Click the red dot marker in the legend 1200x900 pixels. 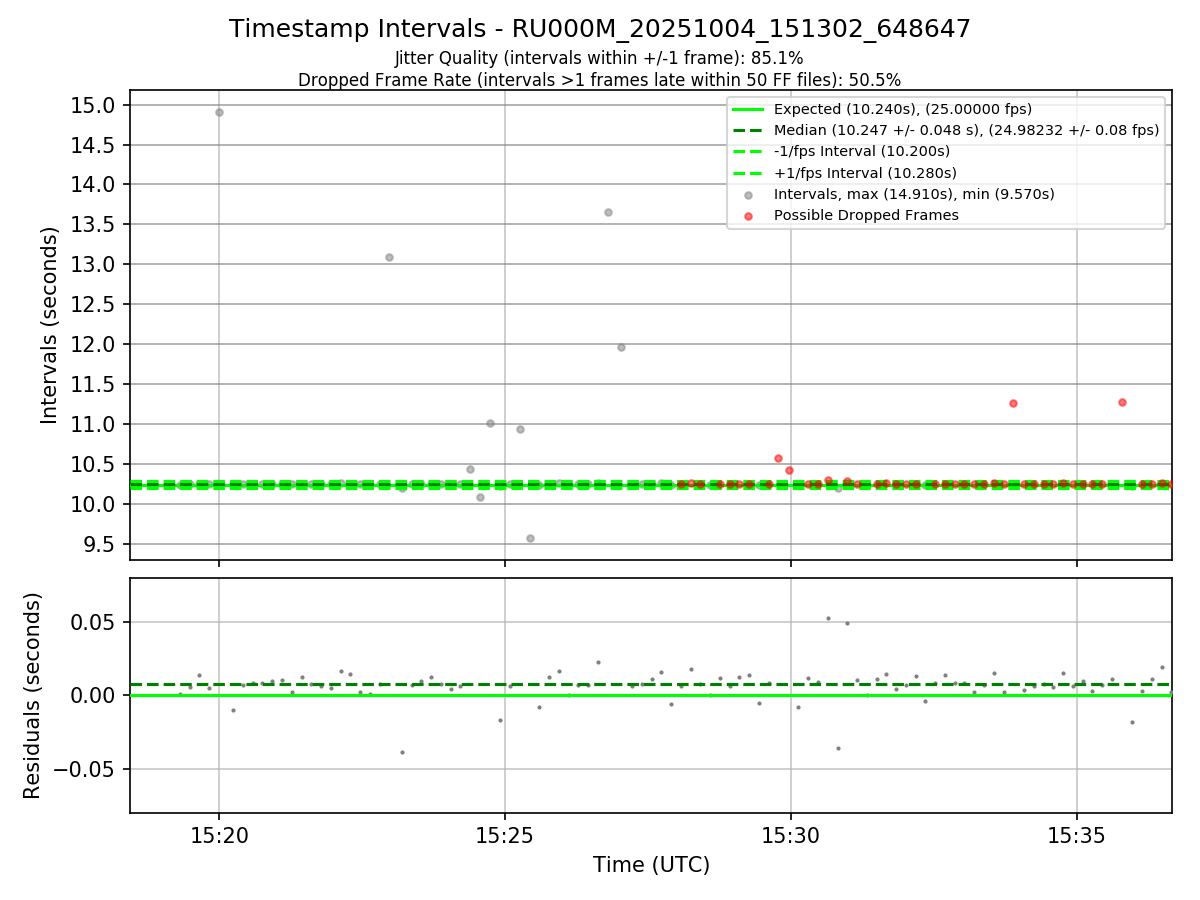click(748, 215)
